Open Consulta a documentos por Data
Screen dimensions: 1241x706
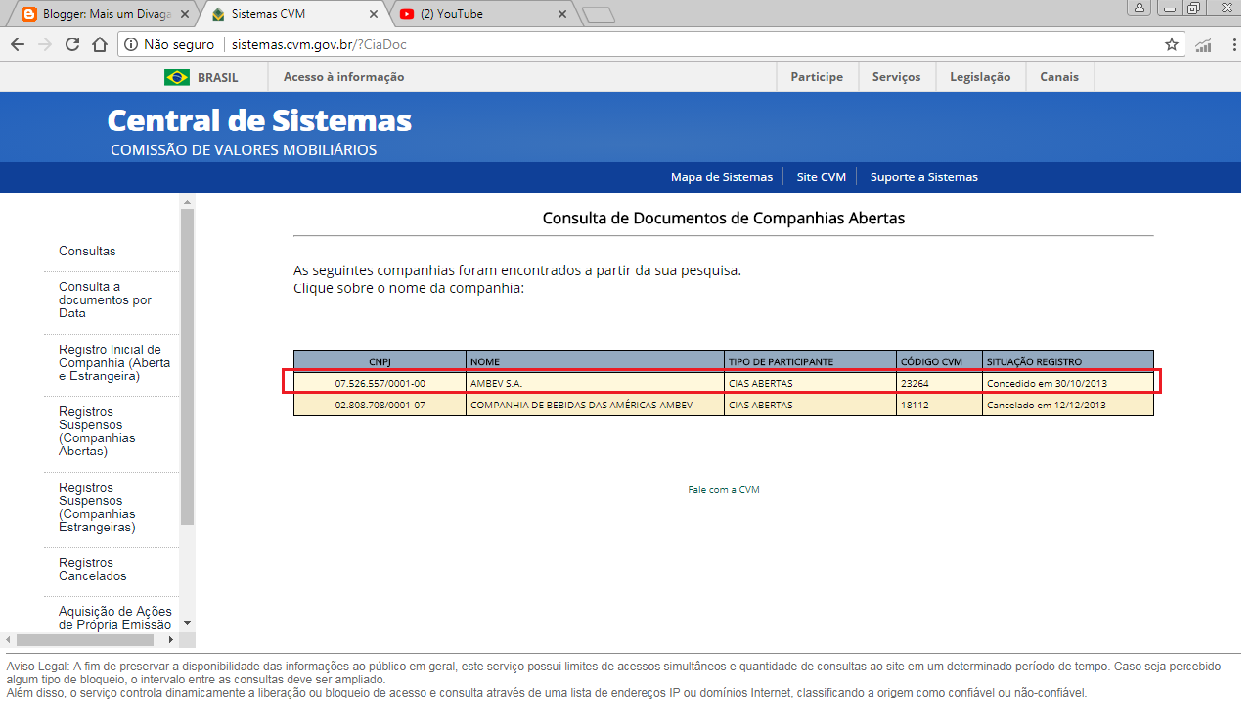pos(105,300)
